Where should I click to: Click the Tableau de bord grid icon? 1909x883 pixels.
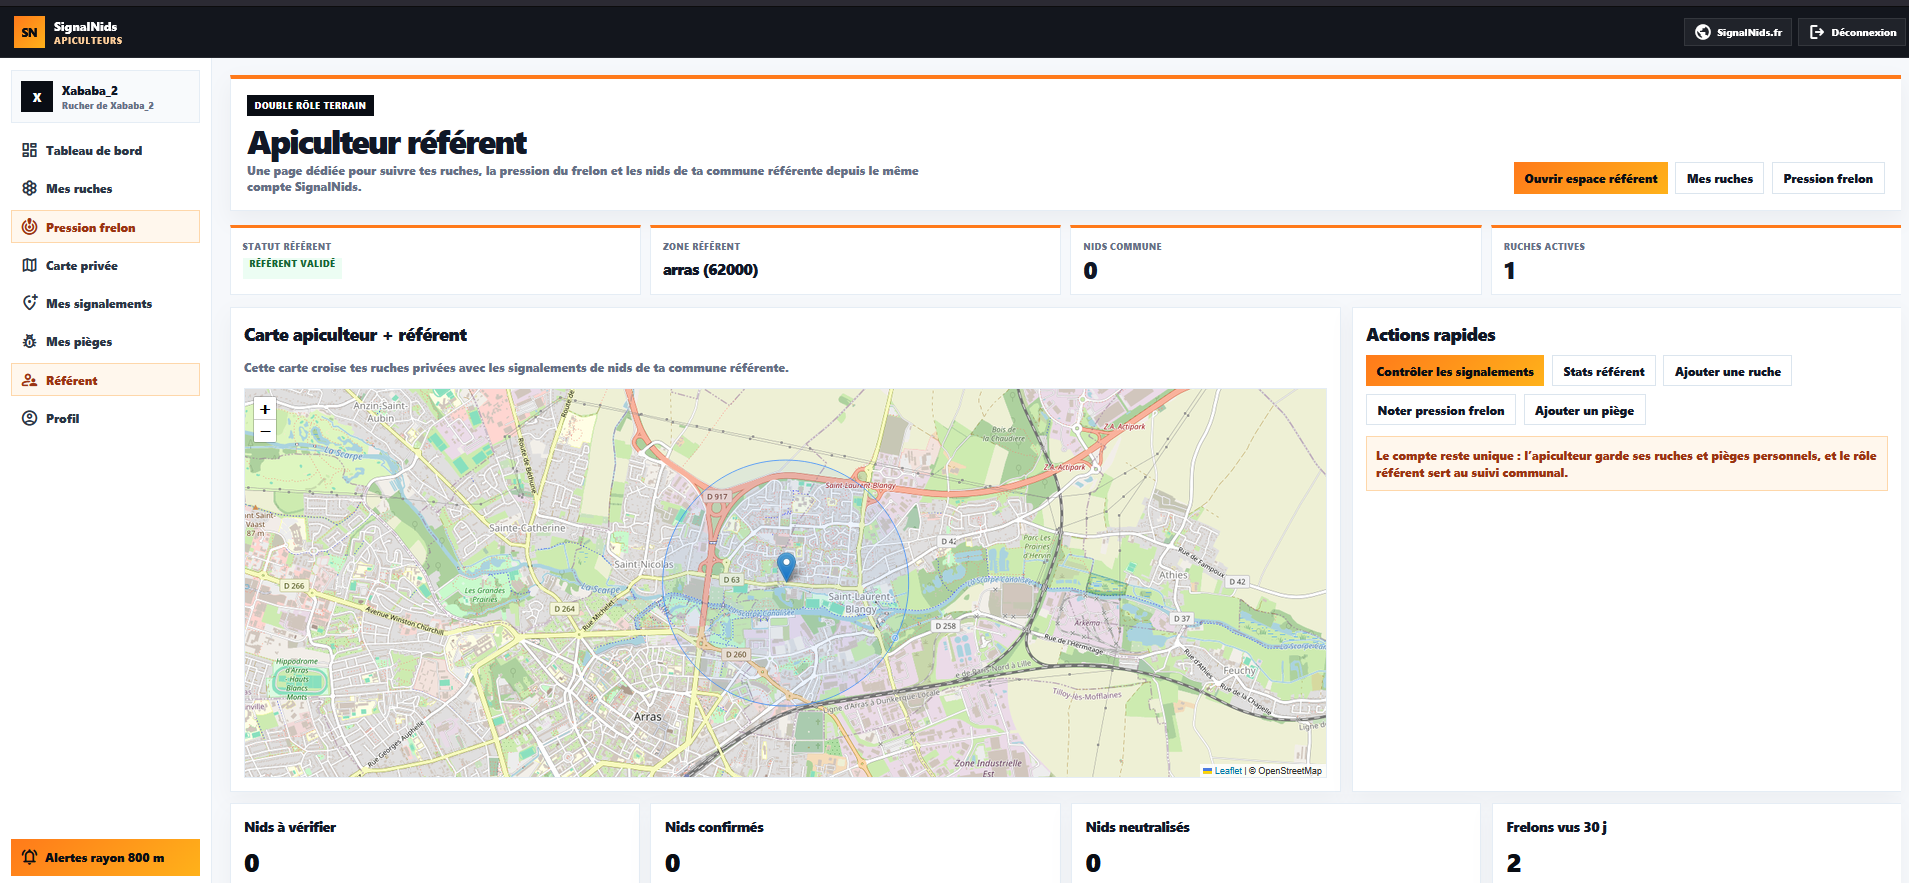tap(30, 150)
